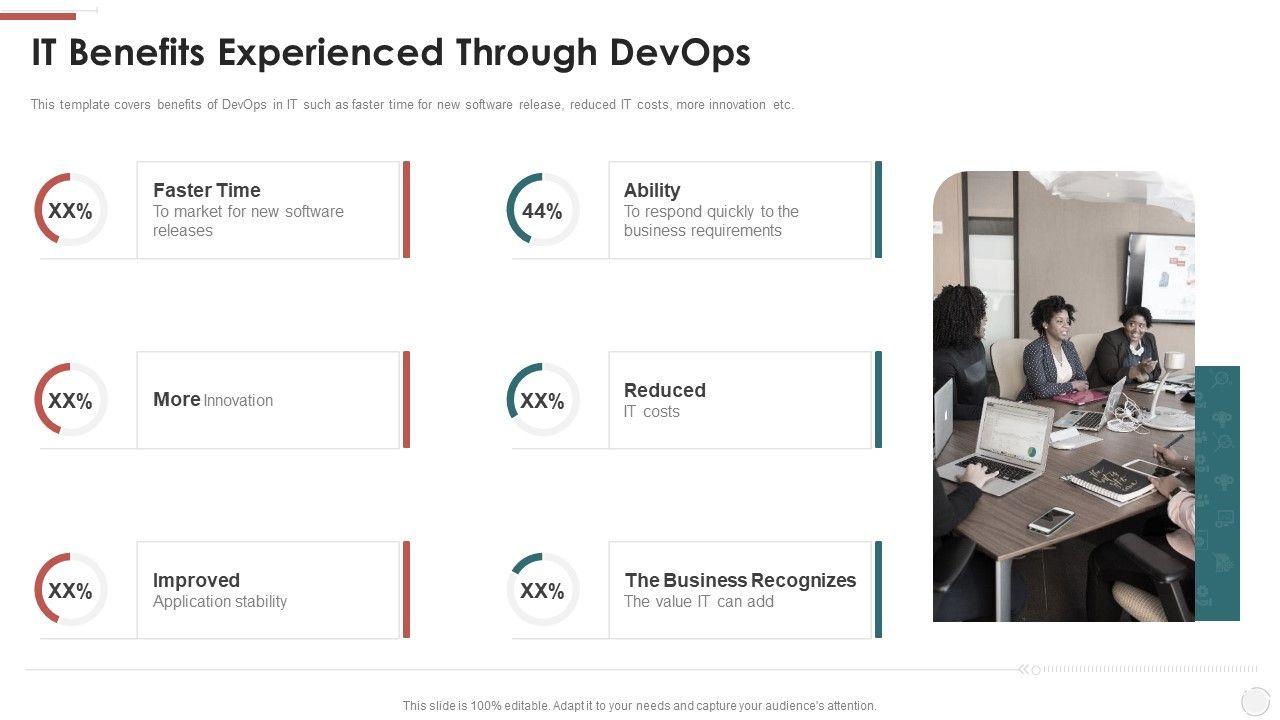1280x720 pixels.
Task: Click the subtitle starting "This template covers benefits"
Action: click(x=412, y=105)
